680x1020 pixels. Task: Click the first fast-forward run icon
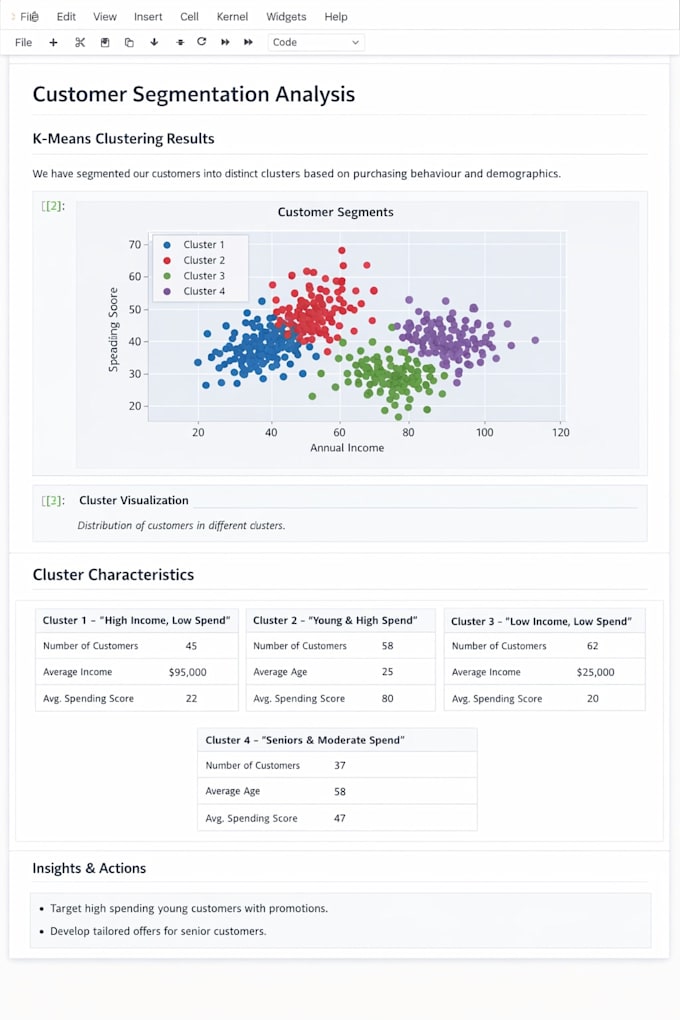(225, 42)
